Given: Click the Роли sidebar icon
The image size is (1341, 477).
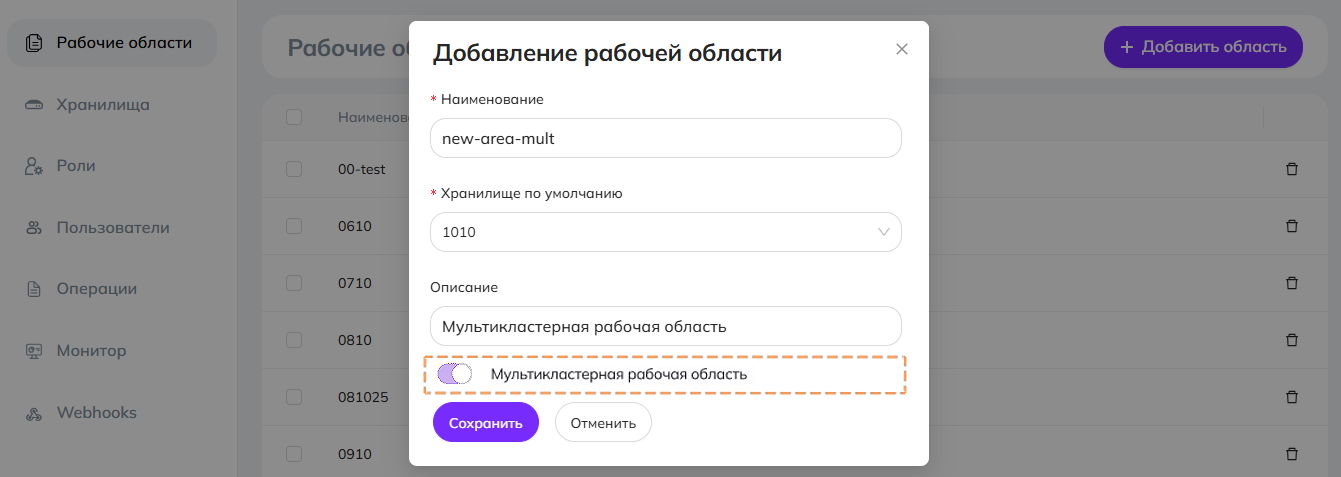Looking at the screenshot, I should (34, 166).
